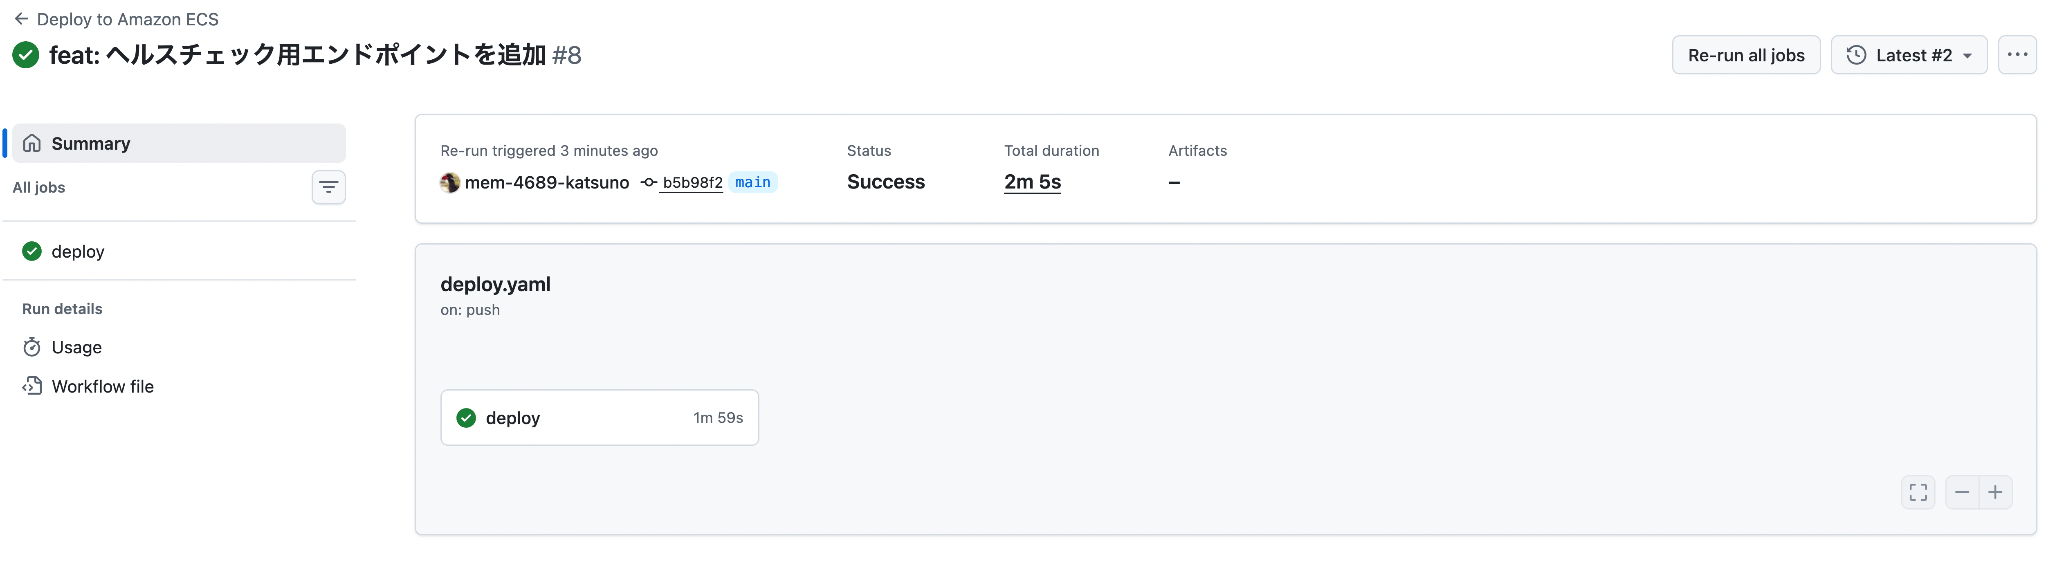2048x566 pixels.
Task: Open the deploy job card in graph
Action: pos(599,418)
